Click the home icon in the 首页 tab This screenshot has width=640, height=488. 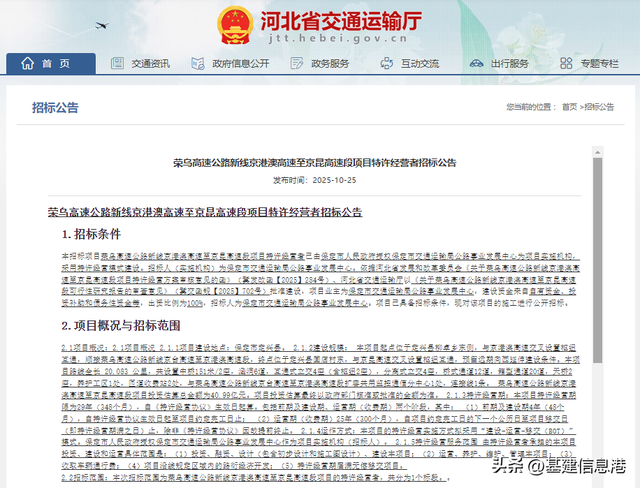coord(27,63)
